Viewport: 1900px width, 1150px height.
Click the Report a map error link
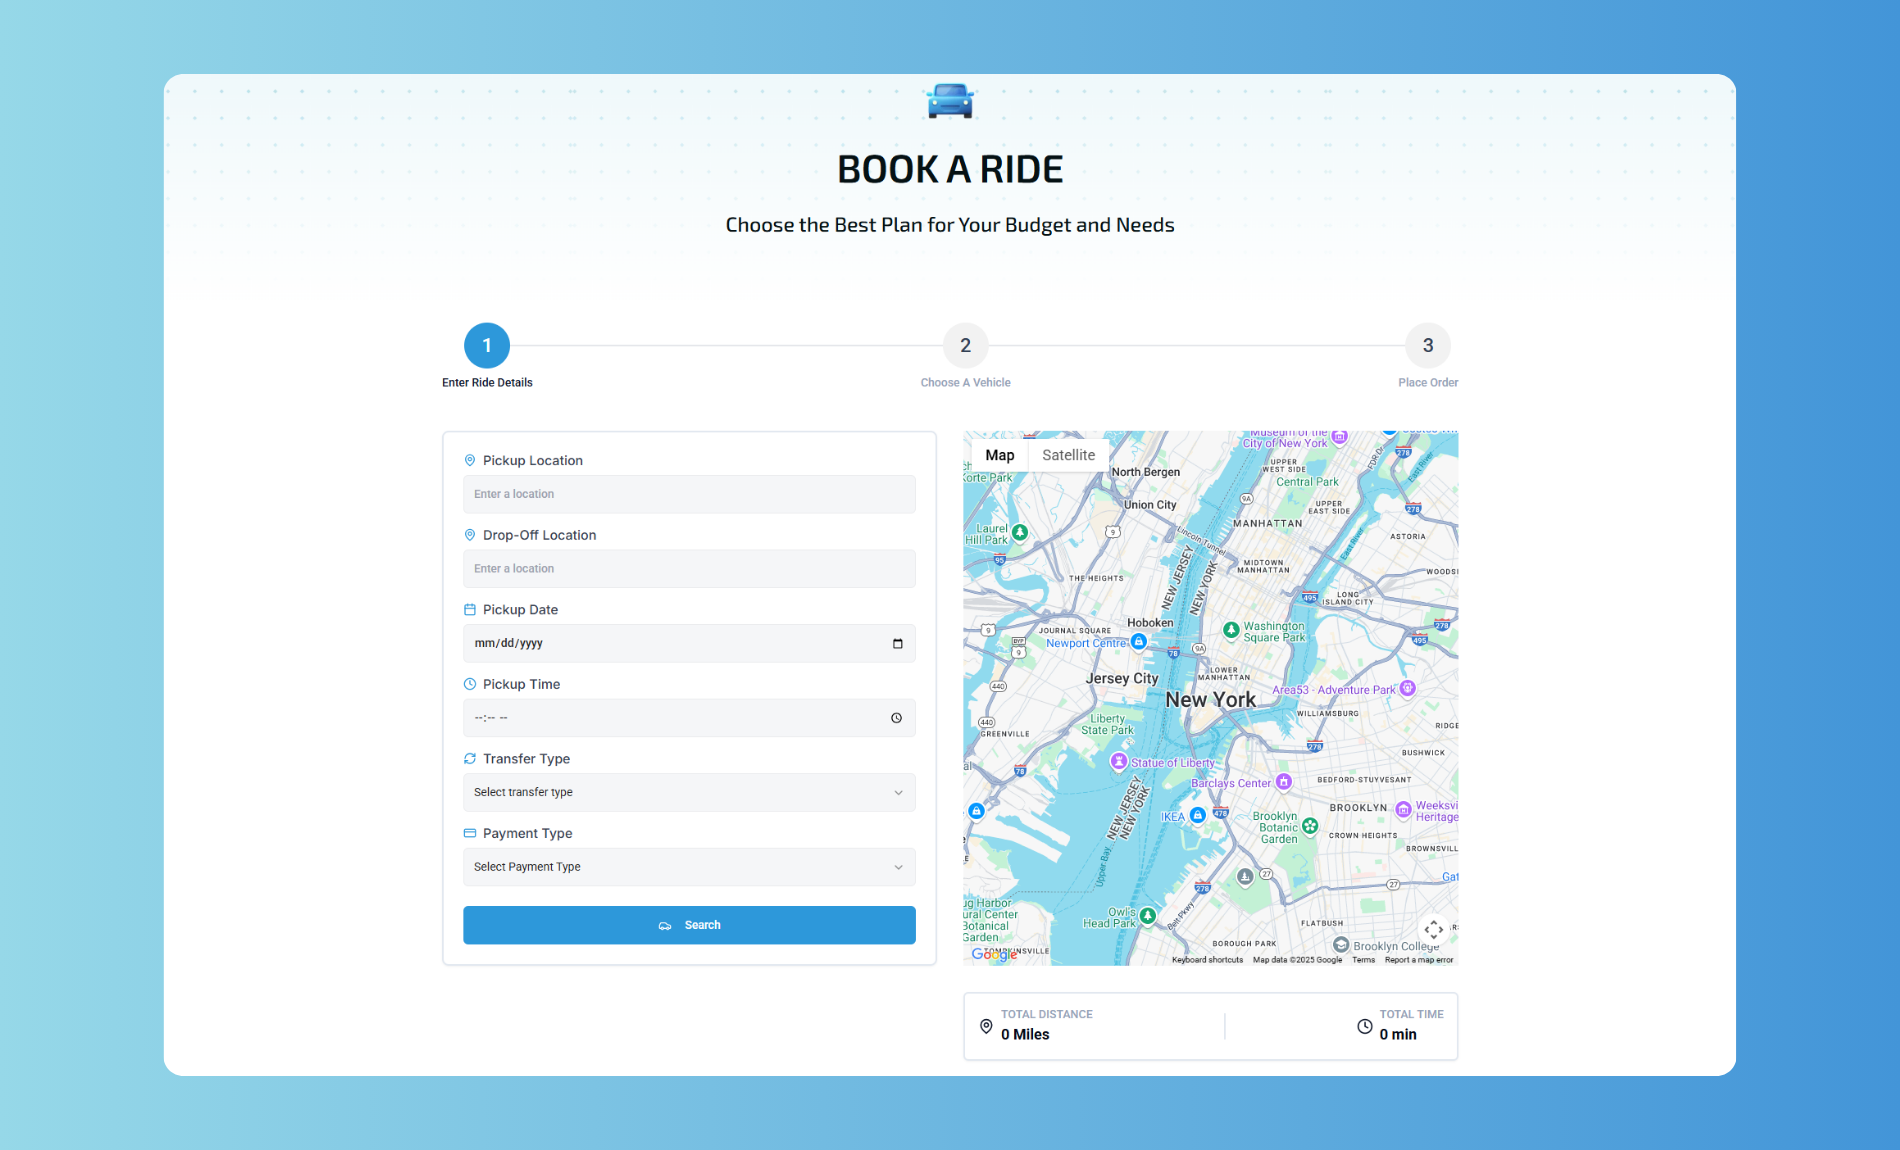(x=1418, y=960)
